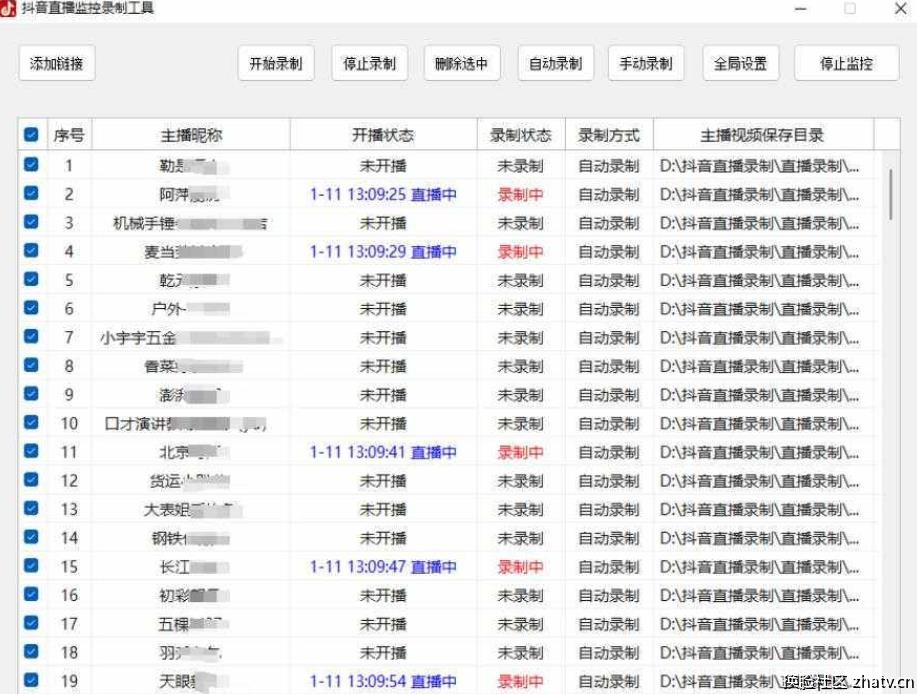
Task: Click save path cell in row 9
Action: tap(760, 395)
